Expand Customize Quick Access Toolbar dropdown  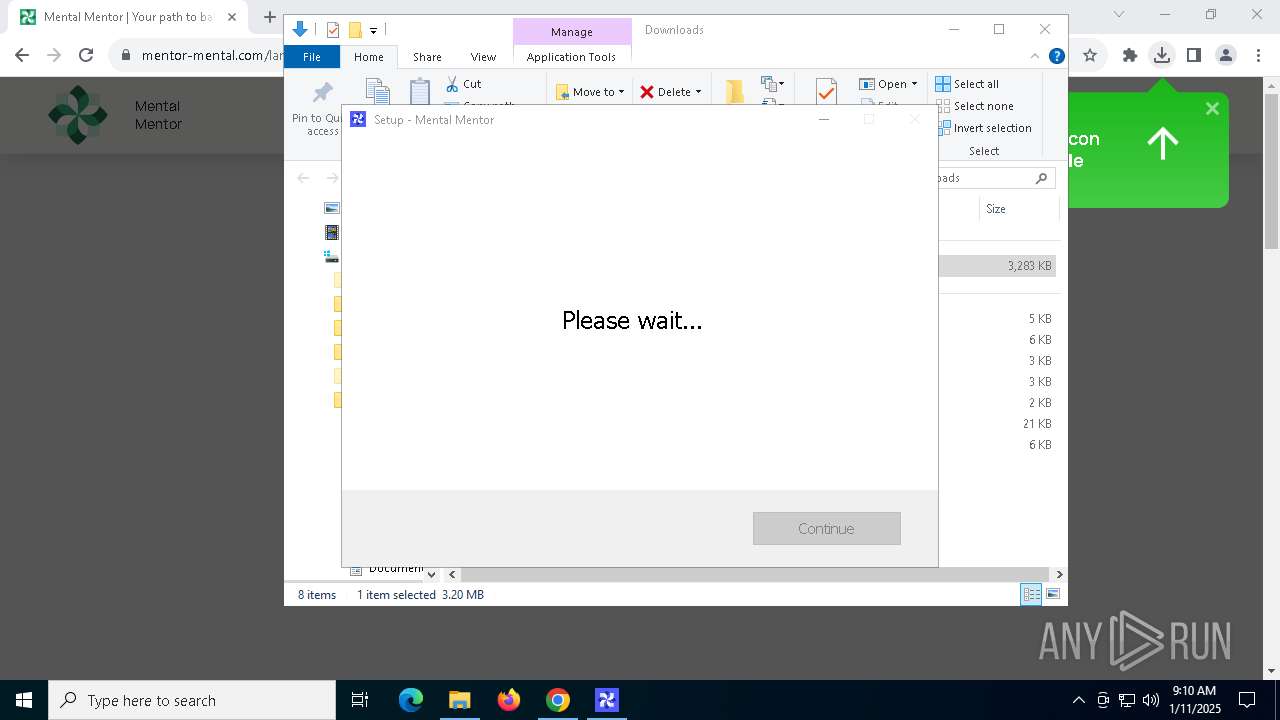pyautogui.click(x=373, y=31)
